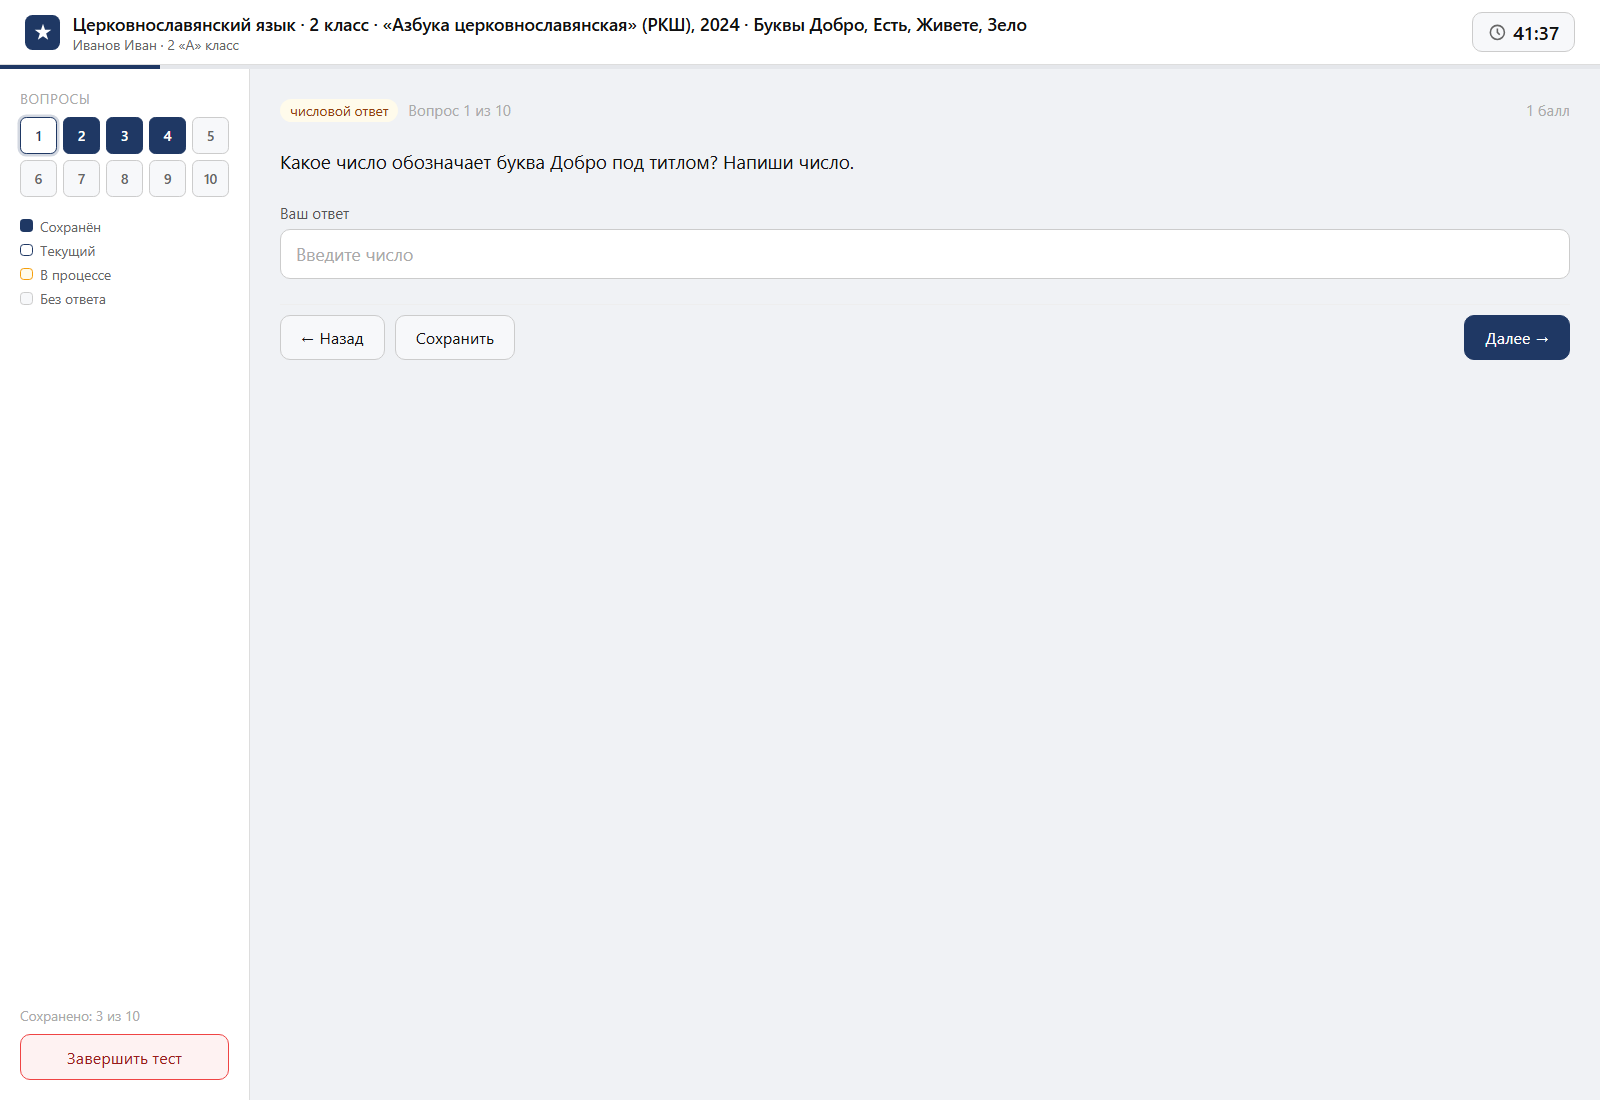
Task: Jump to question 3
Action: pos(124,136)
